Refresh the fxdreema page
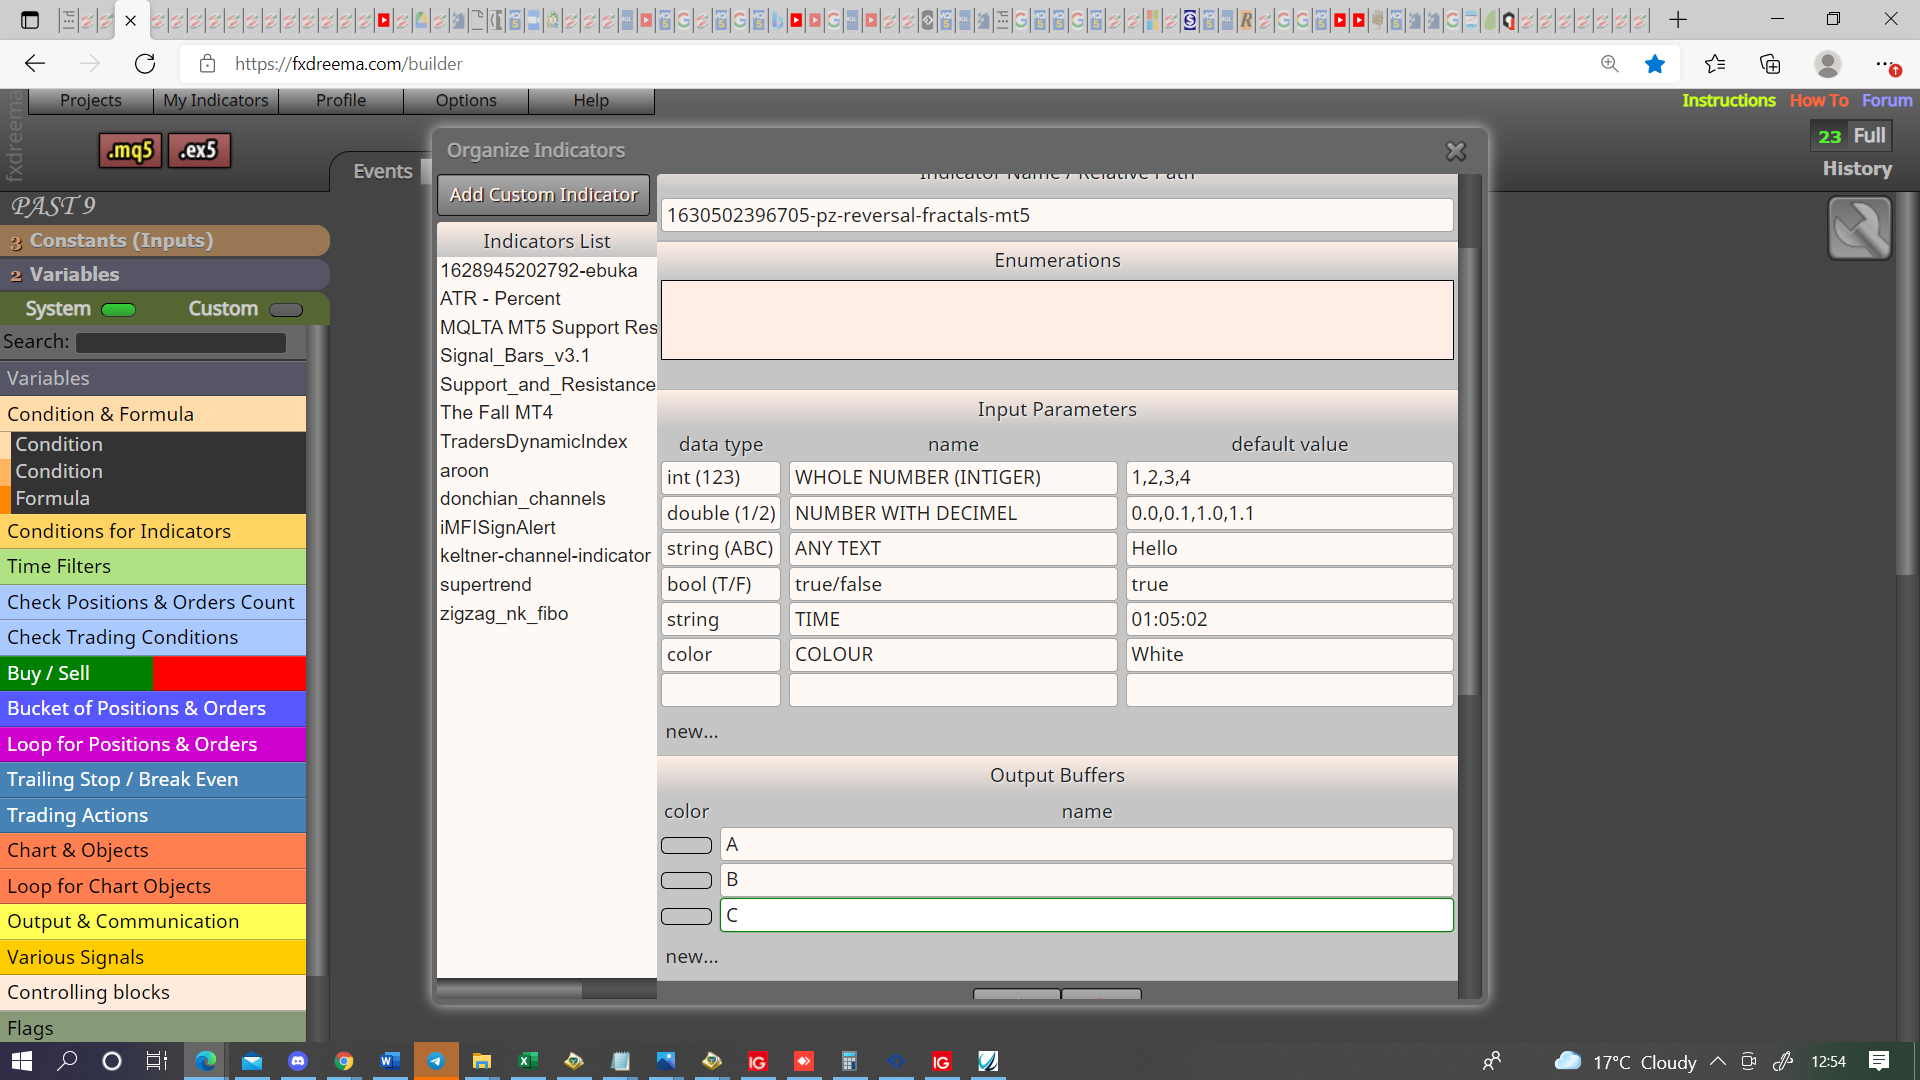Viewport: 1920px width, 1080px height. coord(145,64)
